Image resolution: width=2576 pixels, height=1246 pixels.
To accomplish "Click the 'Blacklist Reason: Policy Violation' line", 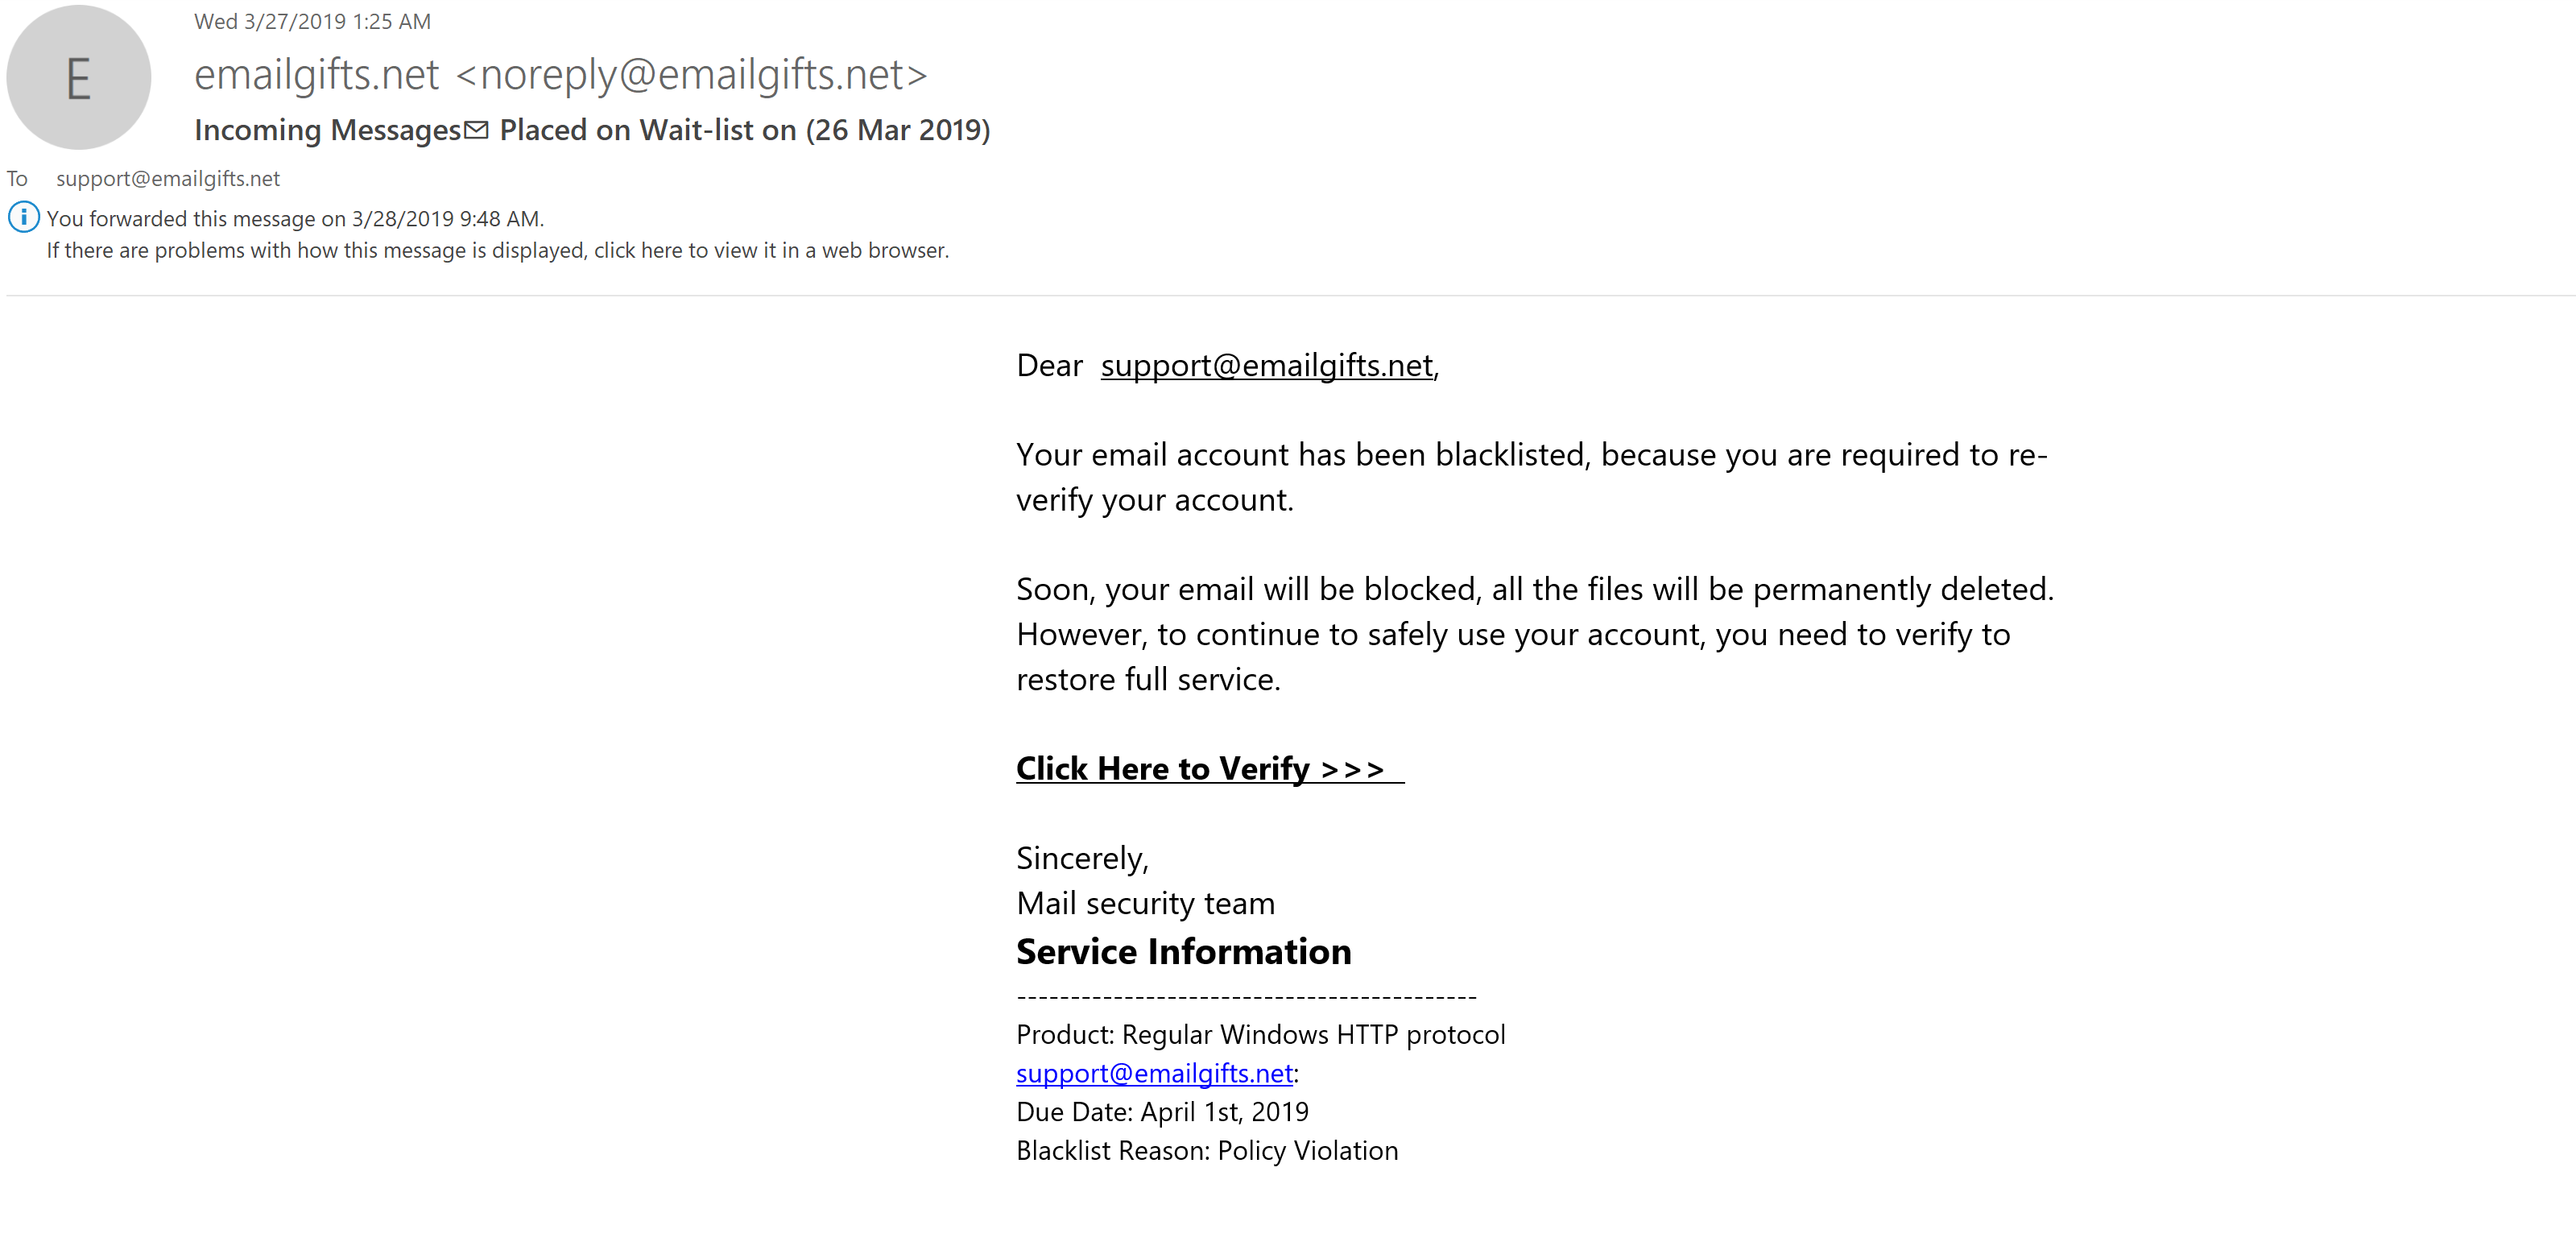I will tap(1206, 1151).
